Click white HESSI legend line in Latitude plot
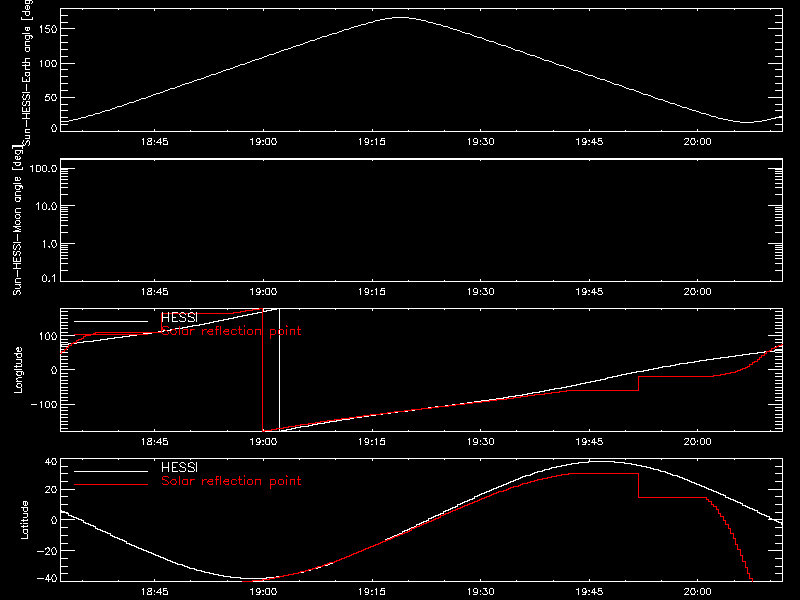 tap(111, 471)
